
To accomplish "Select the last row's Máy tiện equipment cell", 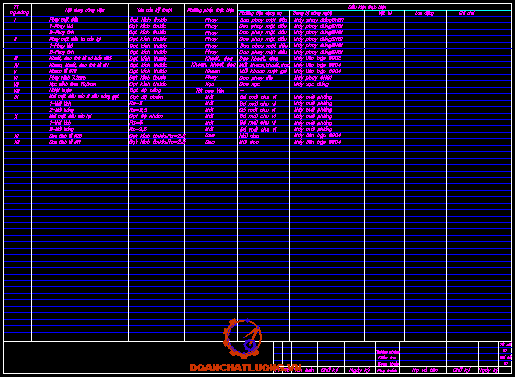I will point(317,142).
